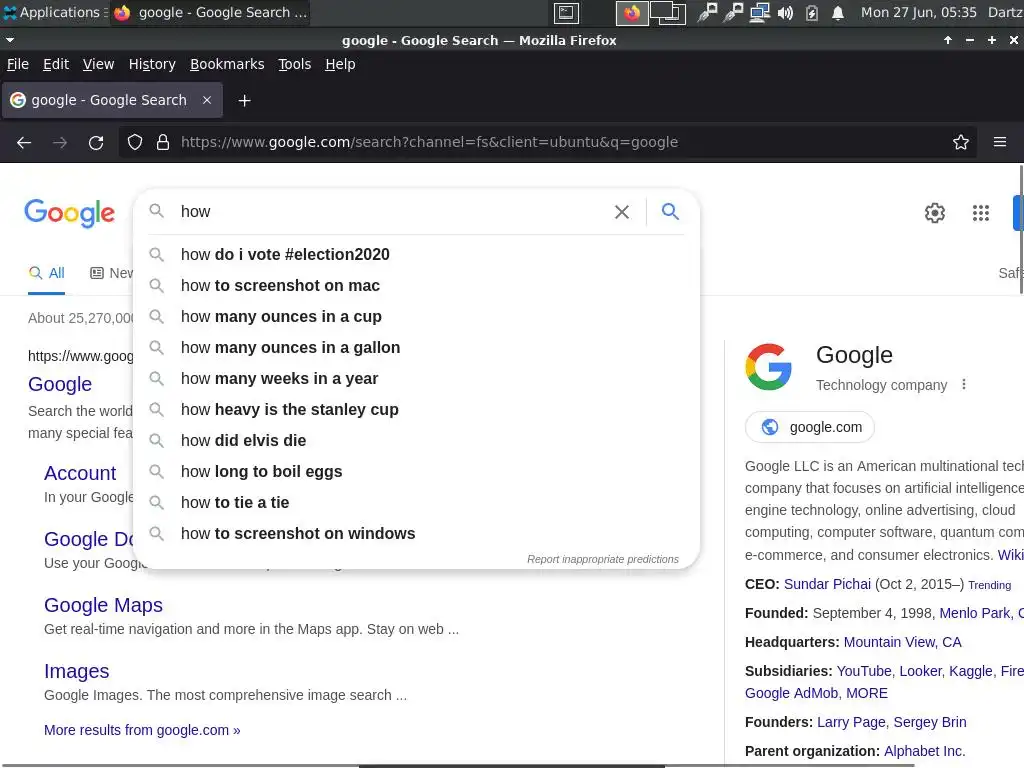The height and width of the screenshot is (768, 1024).
Task: Choose suggestion 'how do i vote #election2020'
Action: (x=416, y=254)
